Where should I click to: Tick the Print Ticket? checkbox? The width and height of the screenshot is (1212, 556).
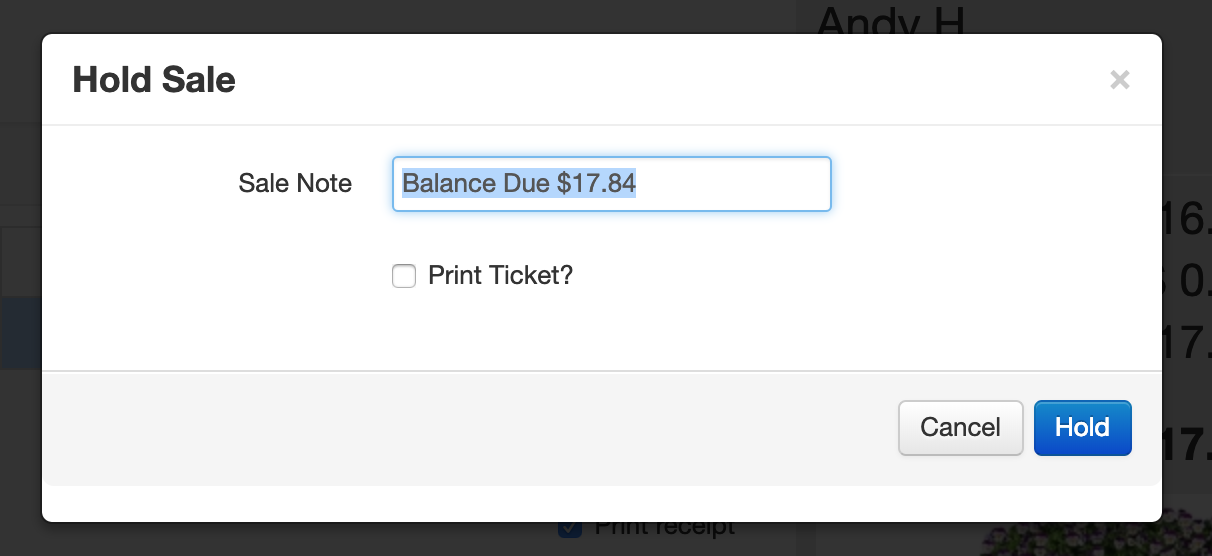404,276
